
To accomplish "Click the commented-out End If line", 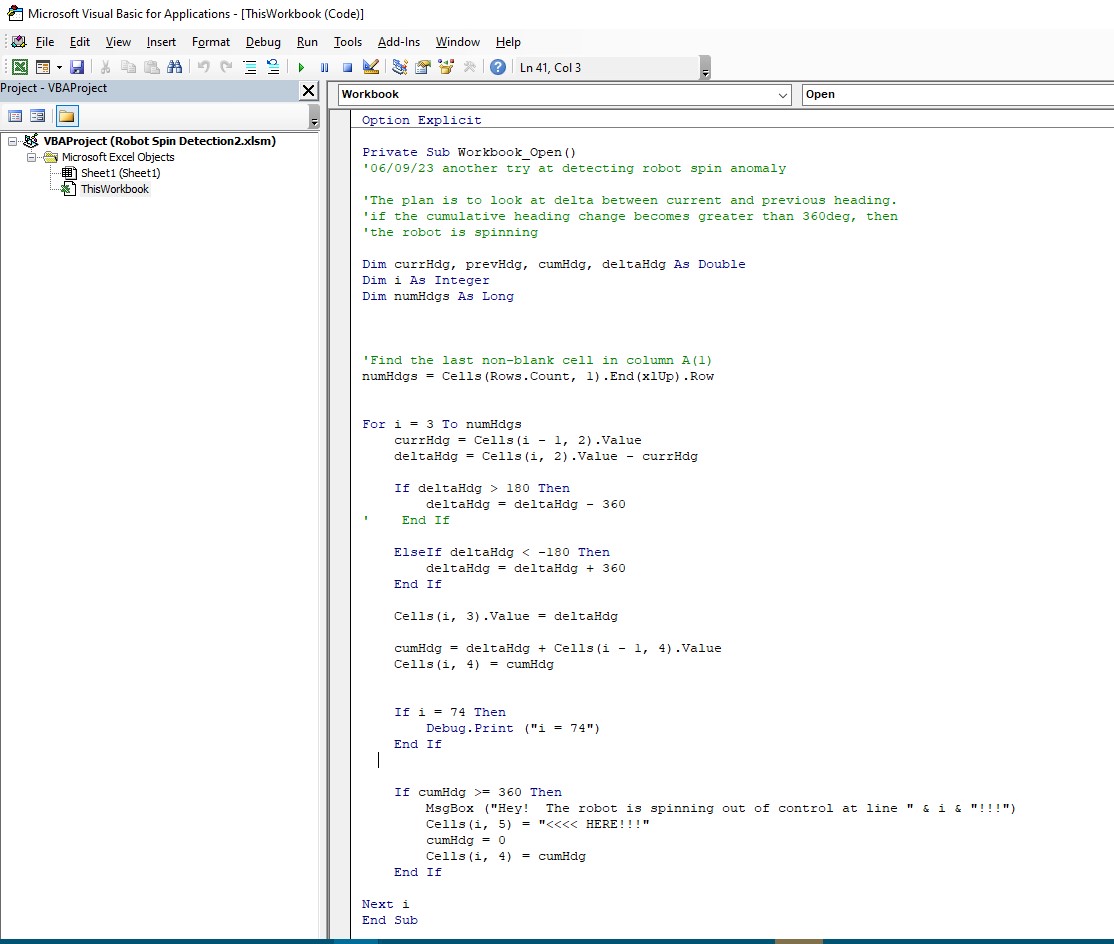I will point(406,520).
